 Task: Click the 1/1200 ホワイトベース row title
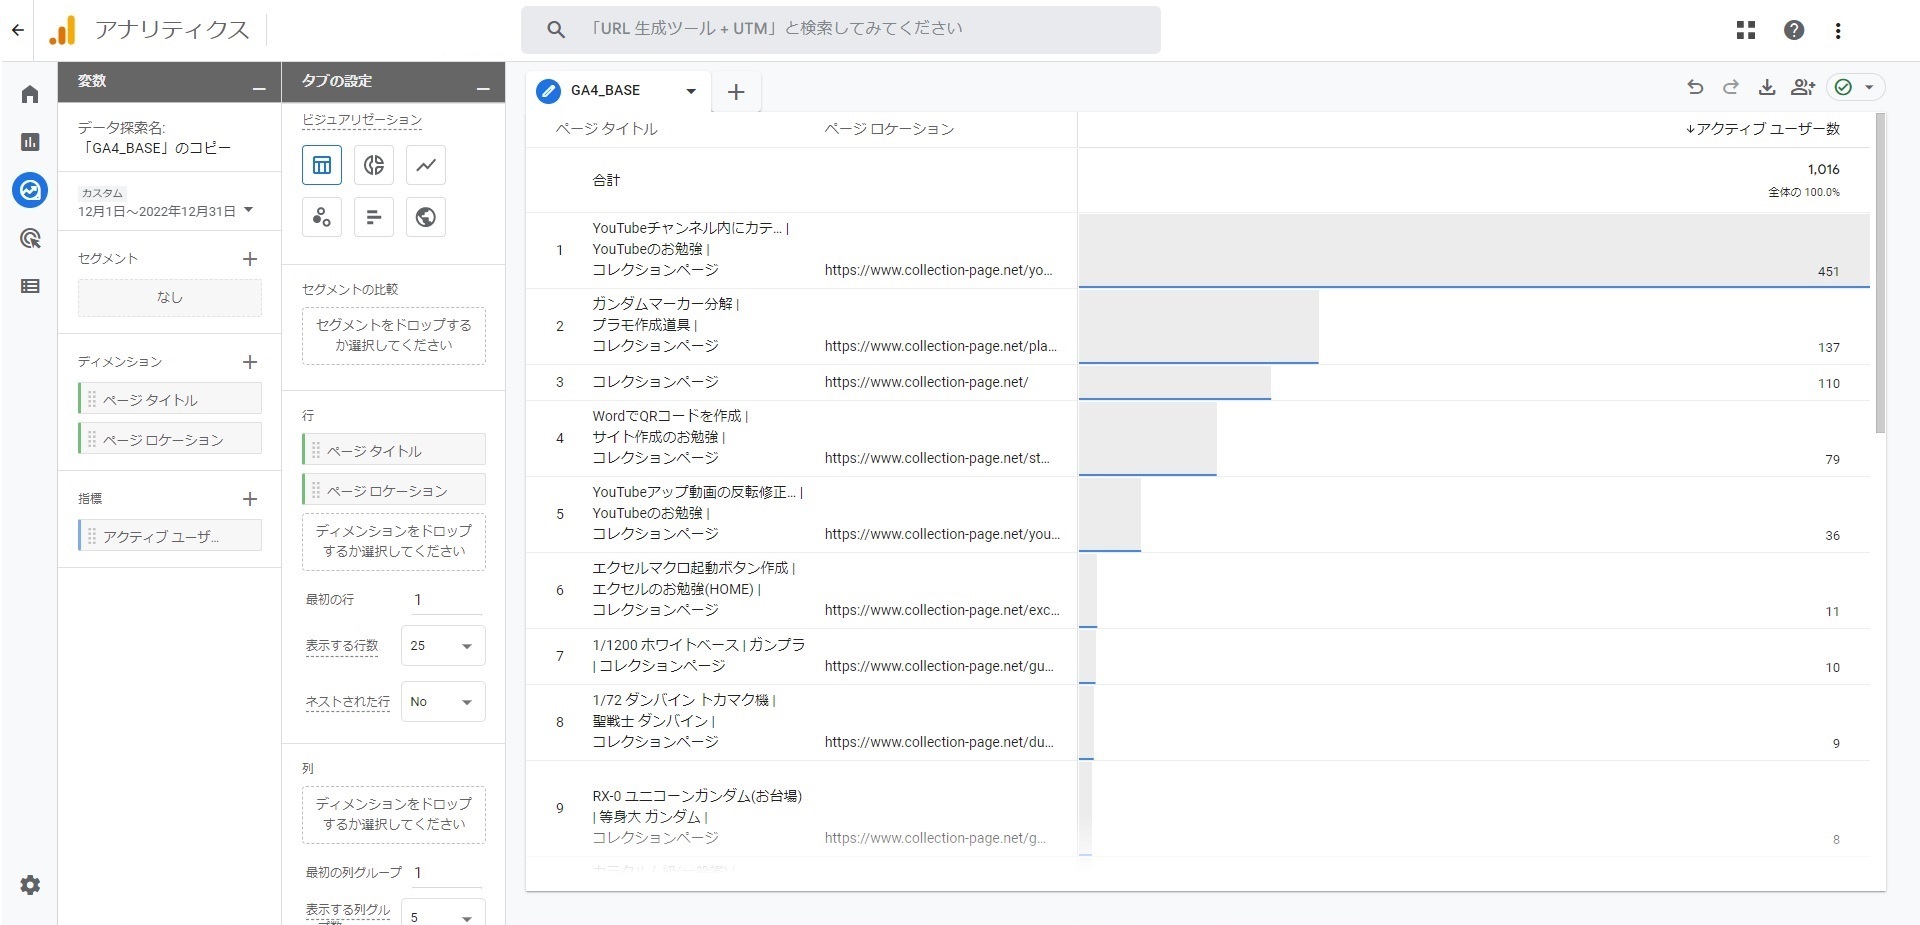tap(698, 655)
